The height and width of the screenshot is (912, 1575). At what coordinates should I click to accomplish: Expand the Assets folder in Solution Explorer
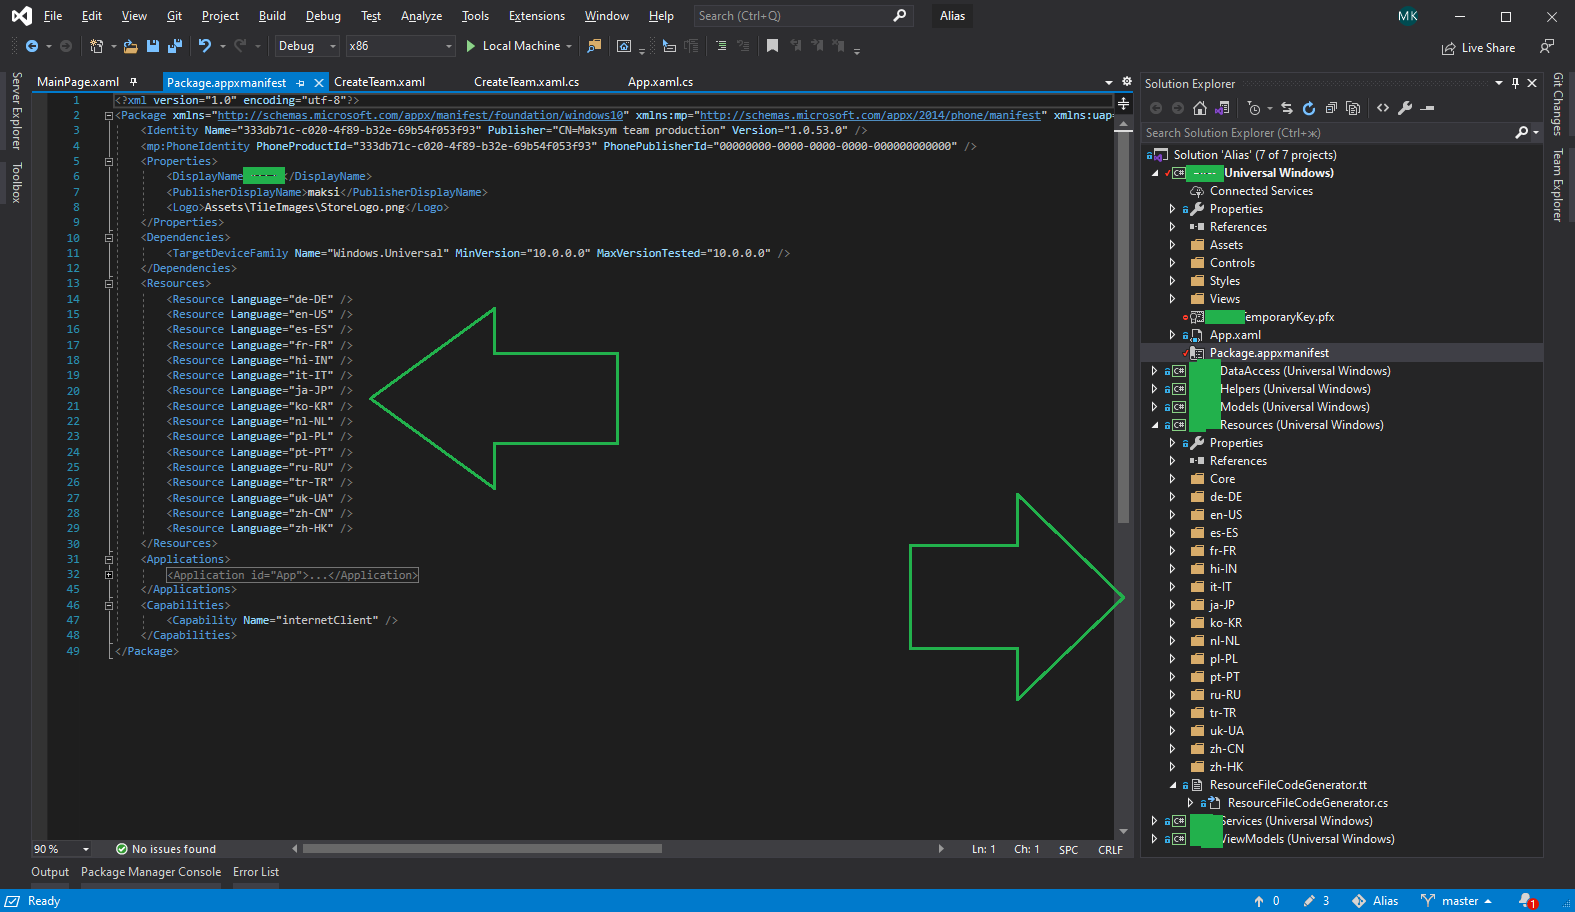[1172, 245]
